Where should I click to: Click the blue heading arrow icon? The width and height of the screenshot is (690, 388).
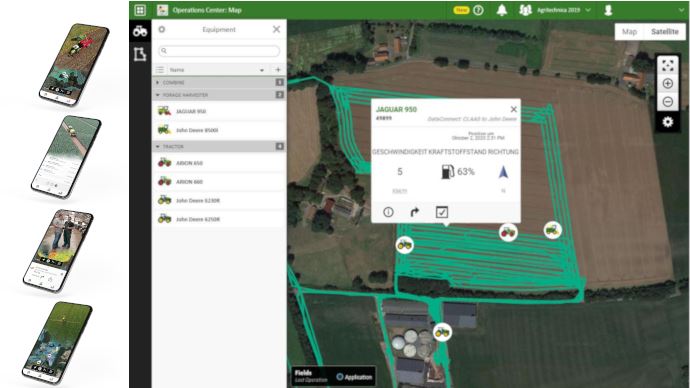click(503, 172)
